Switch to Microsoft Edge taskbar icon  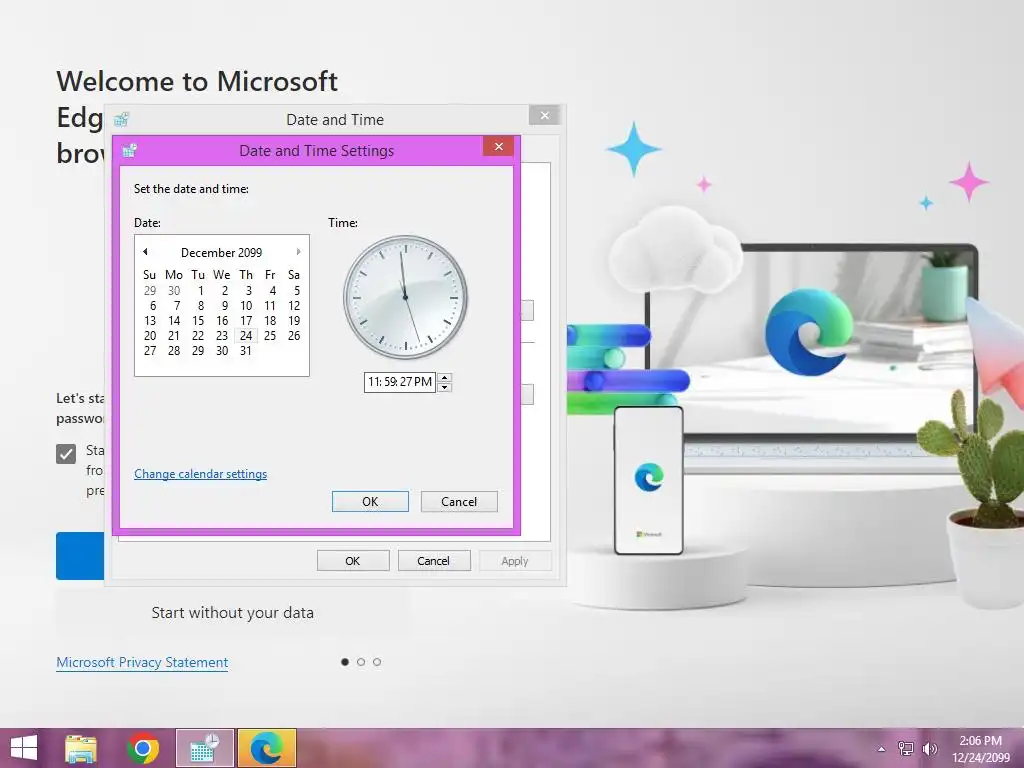[267, 748]
